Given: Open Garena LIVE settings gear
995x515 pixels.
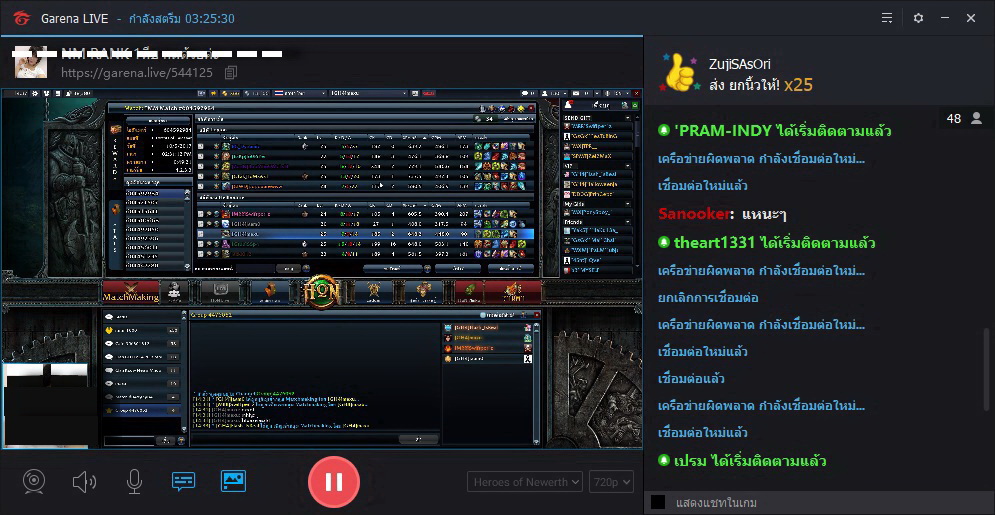Looking at the screenshot, I should (x=918, y=18).
